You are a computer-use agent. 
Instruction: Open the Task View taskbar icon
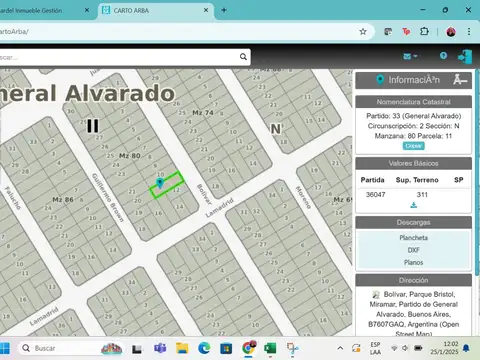click(137, 349)
